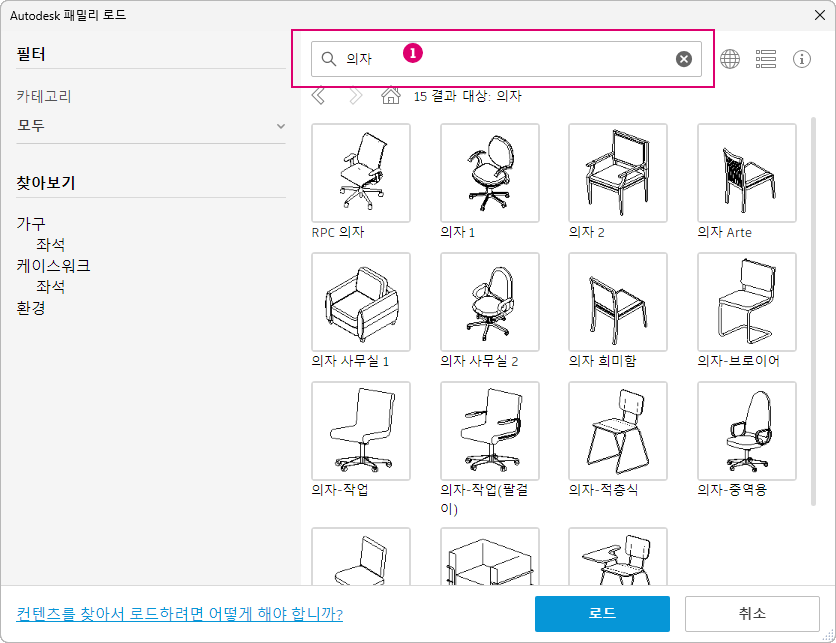Click the 의자 Arte label text
Image resolution: width=836 pixels, height=643 pixels.
tap(725, 232)
